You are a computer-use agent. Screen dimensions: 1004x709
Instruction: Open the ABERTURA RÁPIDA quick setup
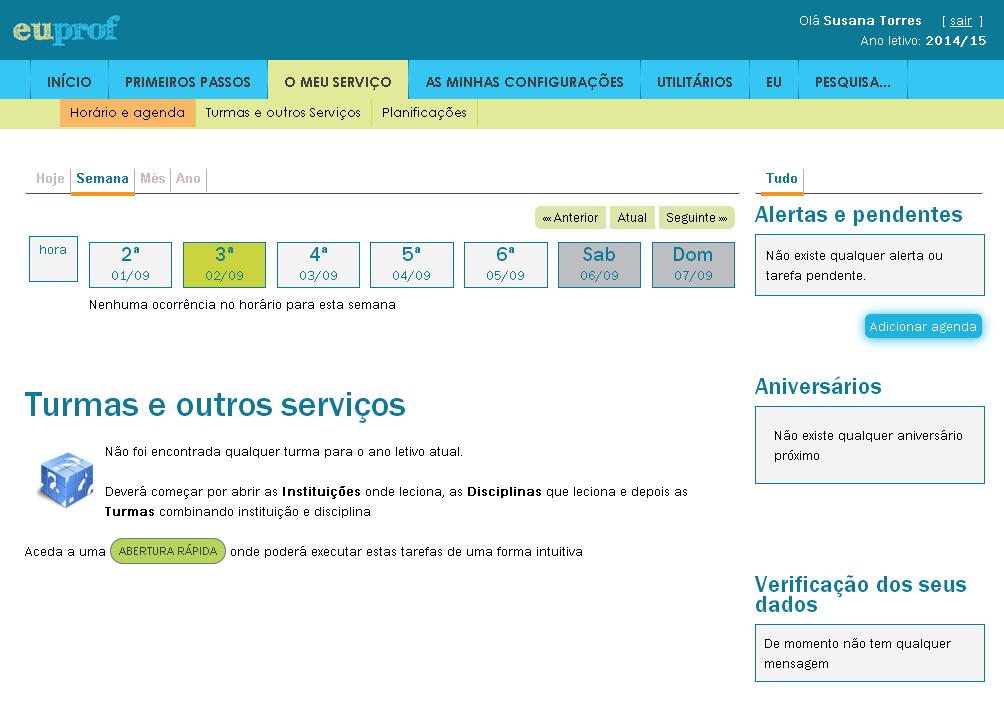[168, 551]
